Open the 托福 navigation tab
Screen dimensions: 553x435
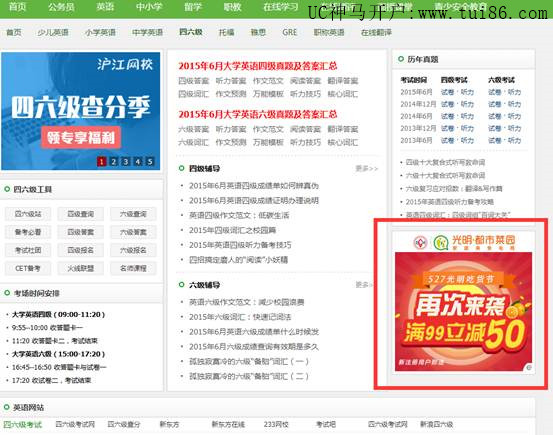(226, 32)
